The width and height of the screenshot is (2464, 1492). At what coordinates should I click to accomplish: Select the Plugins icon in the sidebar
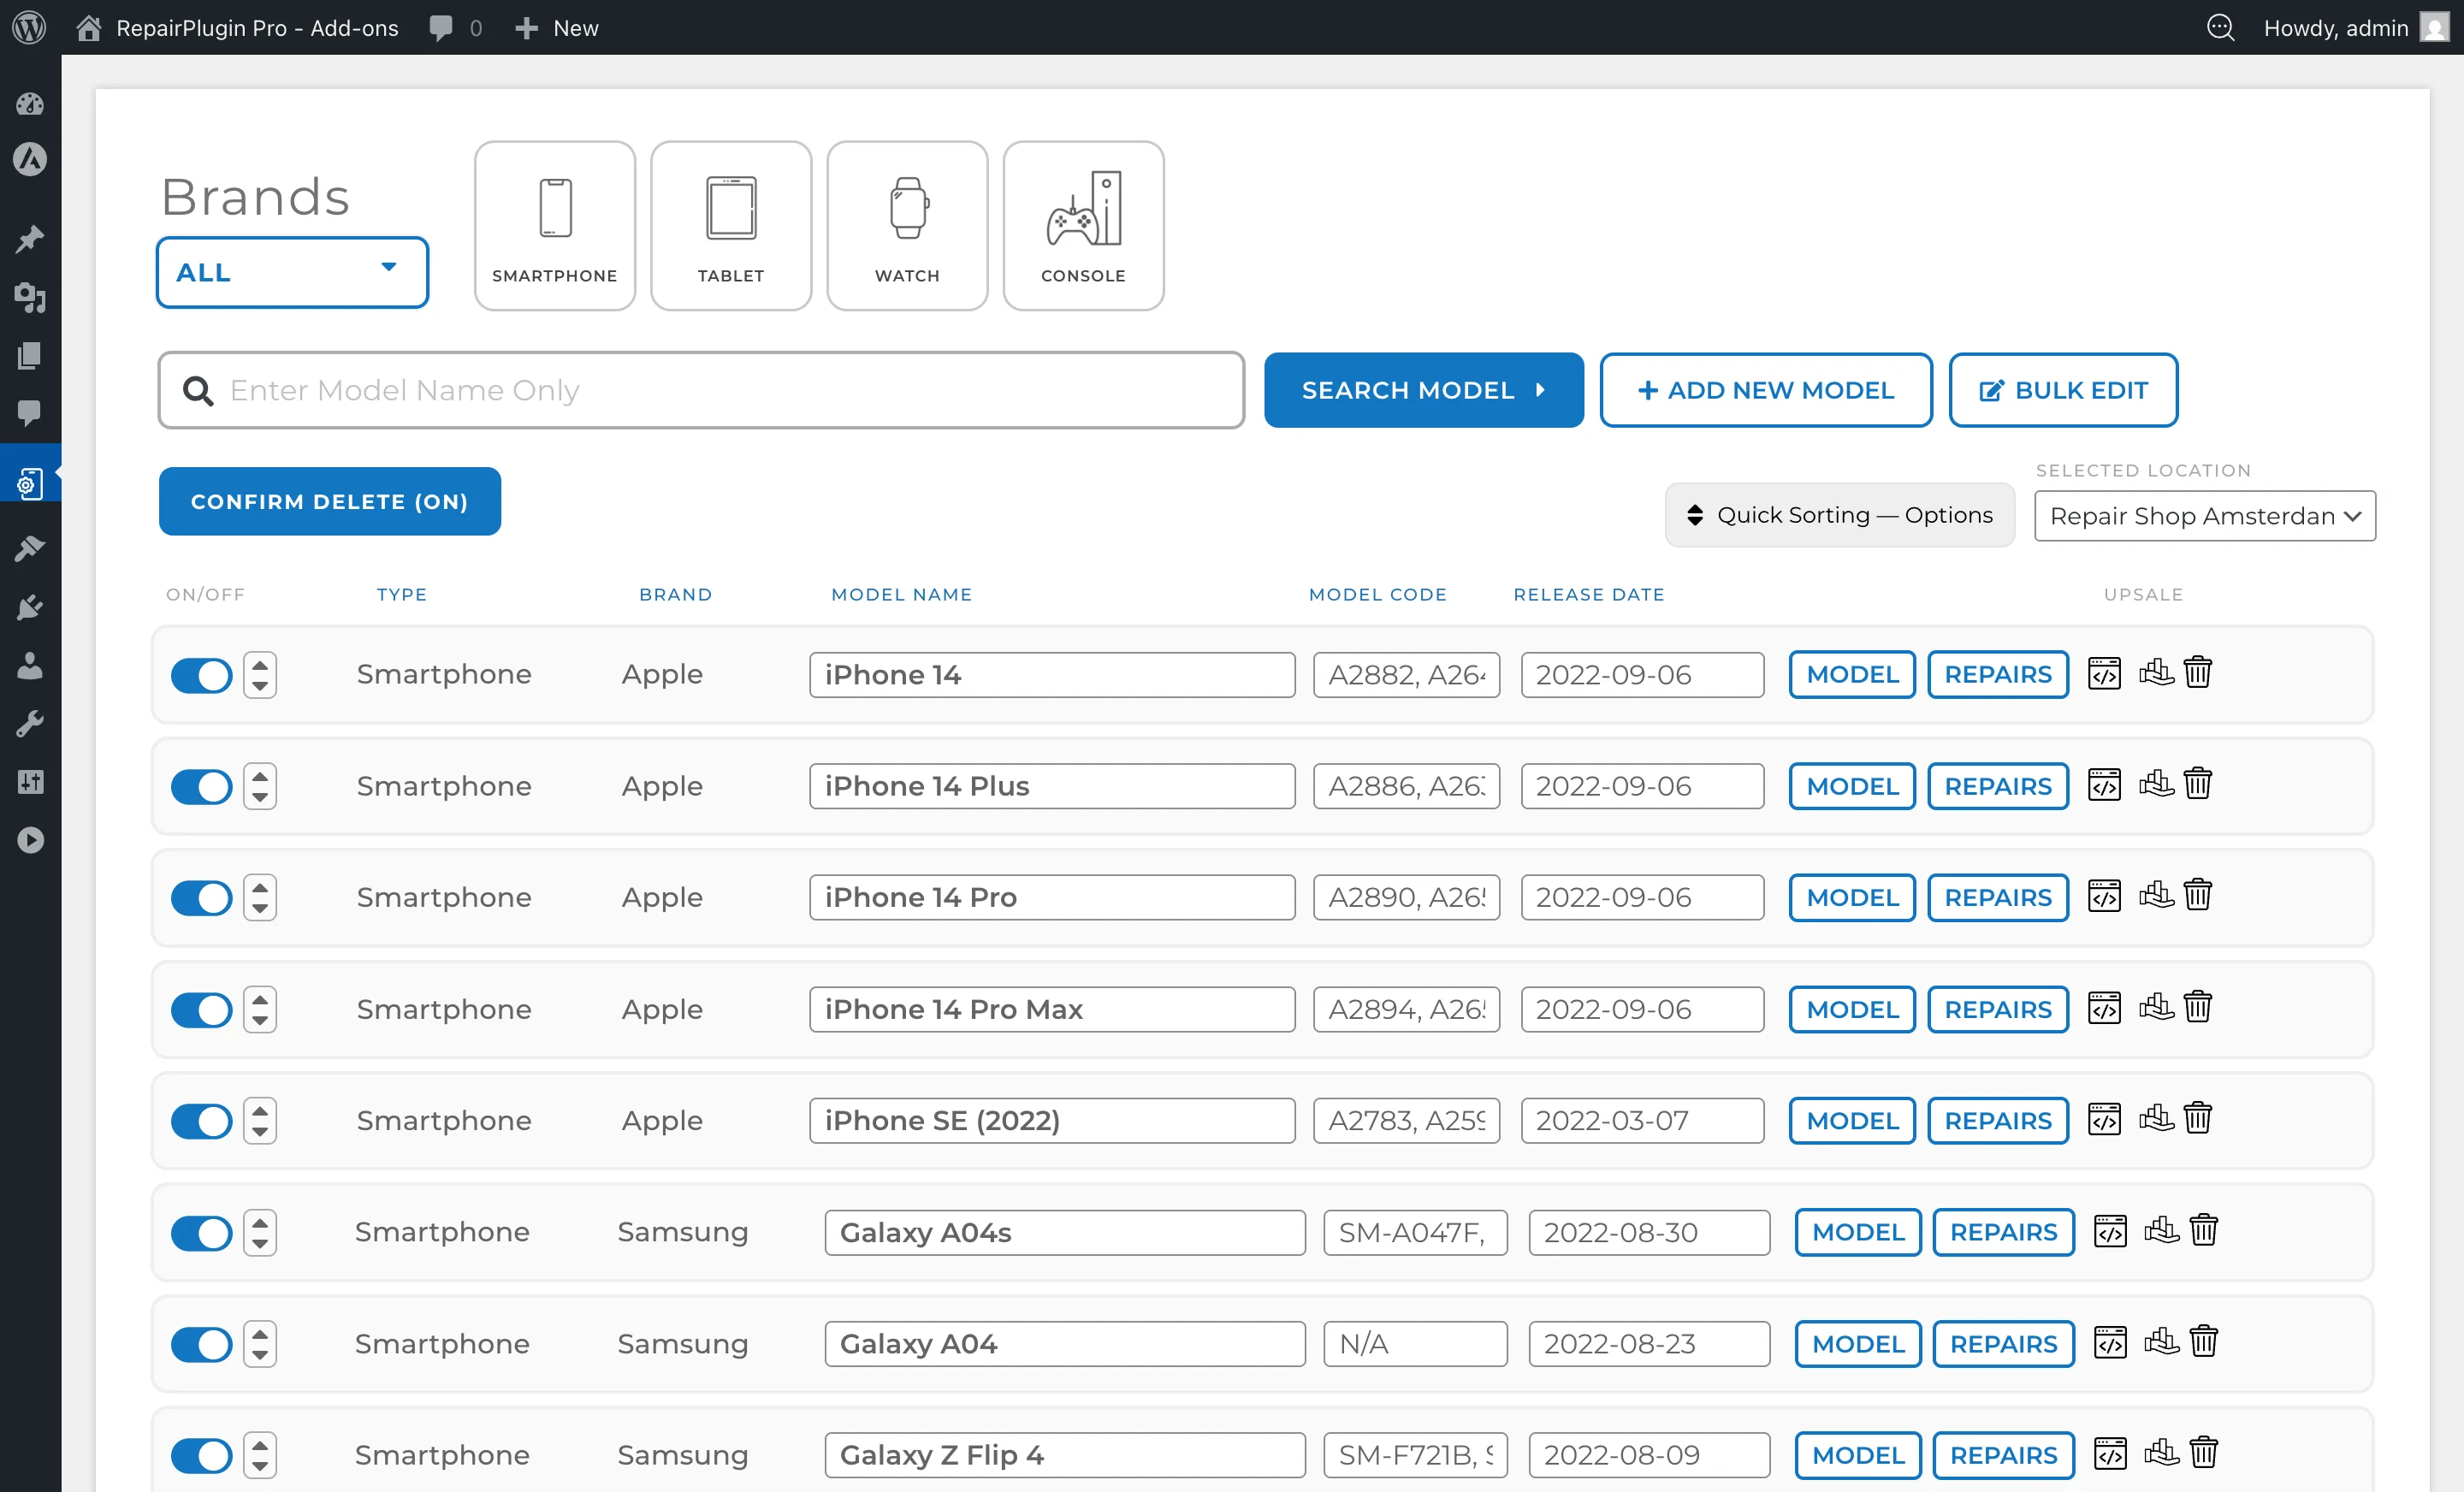coord(30,607)
